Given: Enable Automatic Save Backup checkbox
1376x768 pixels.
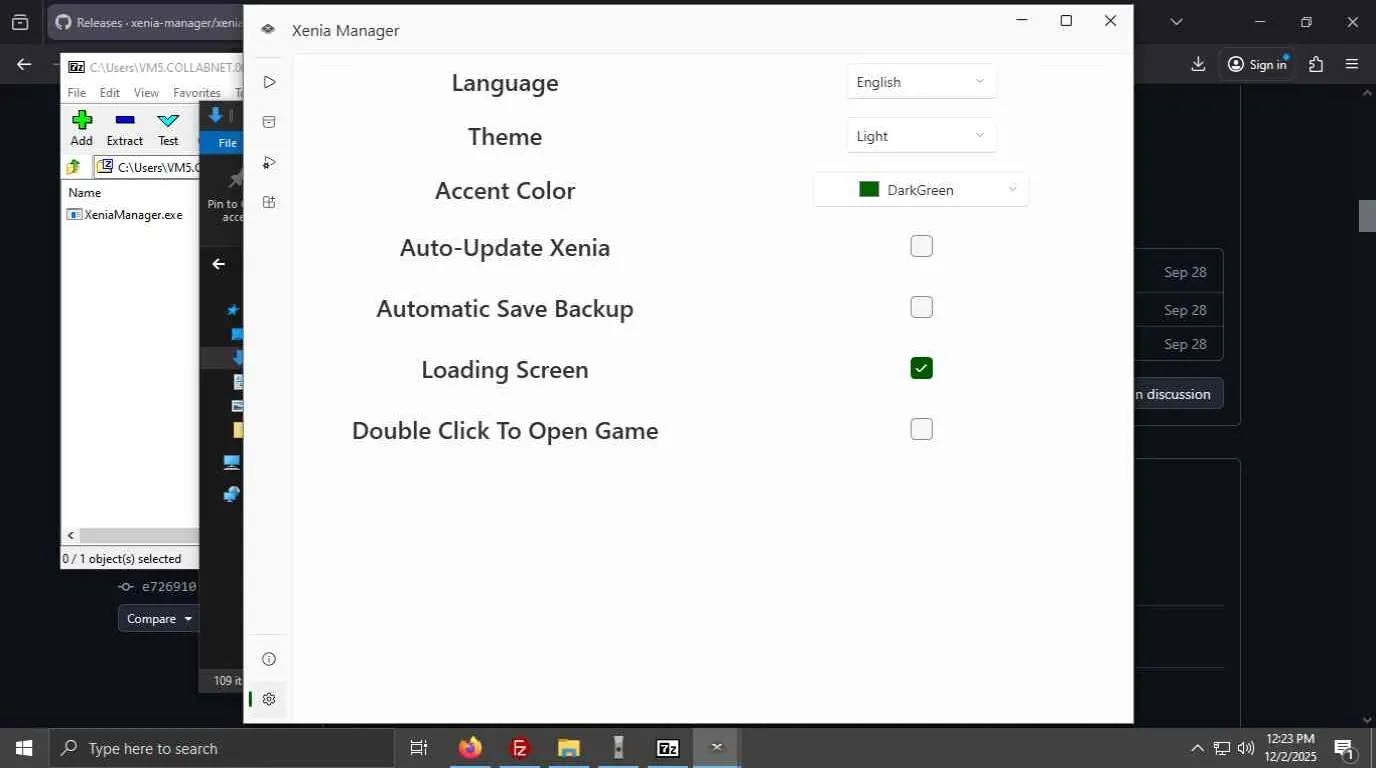Looking at the screenshot, I should pyautogui.click(x=921, y=307).
